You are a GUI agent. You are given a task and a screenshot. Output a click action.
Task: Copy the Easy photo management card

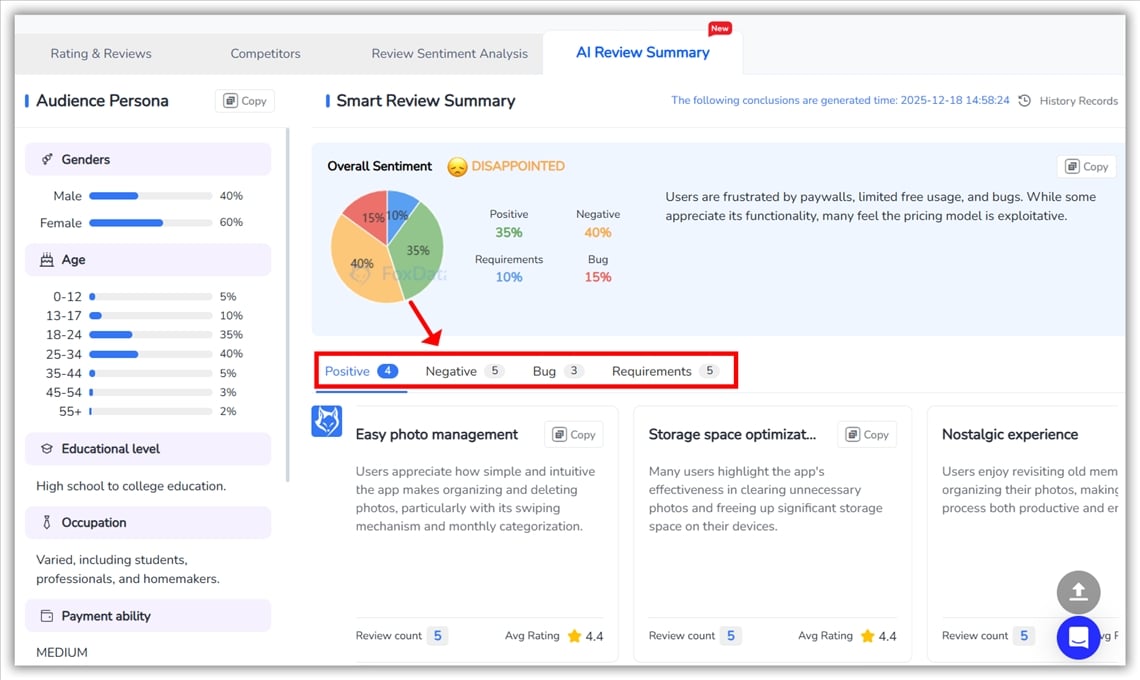click(x=574, y=435)
